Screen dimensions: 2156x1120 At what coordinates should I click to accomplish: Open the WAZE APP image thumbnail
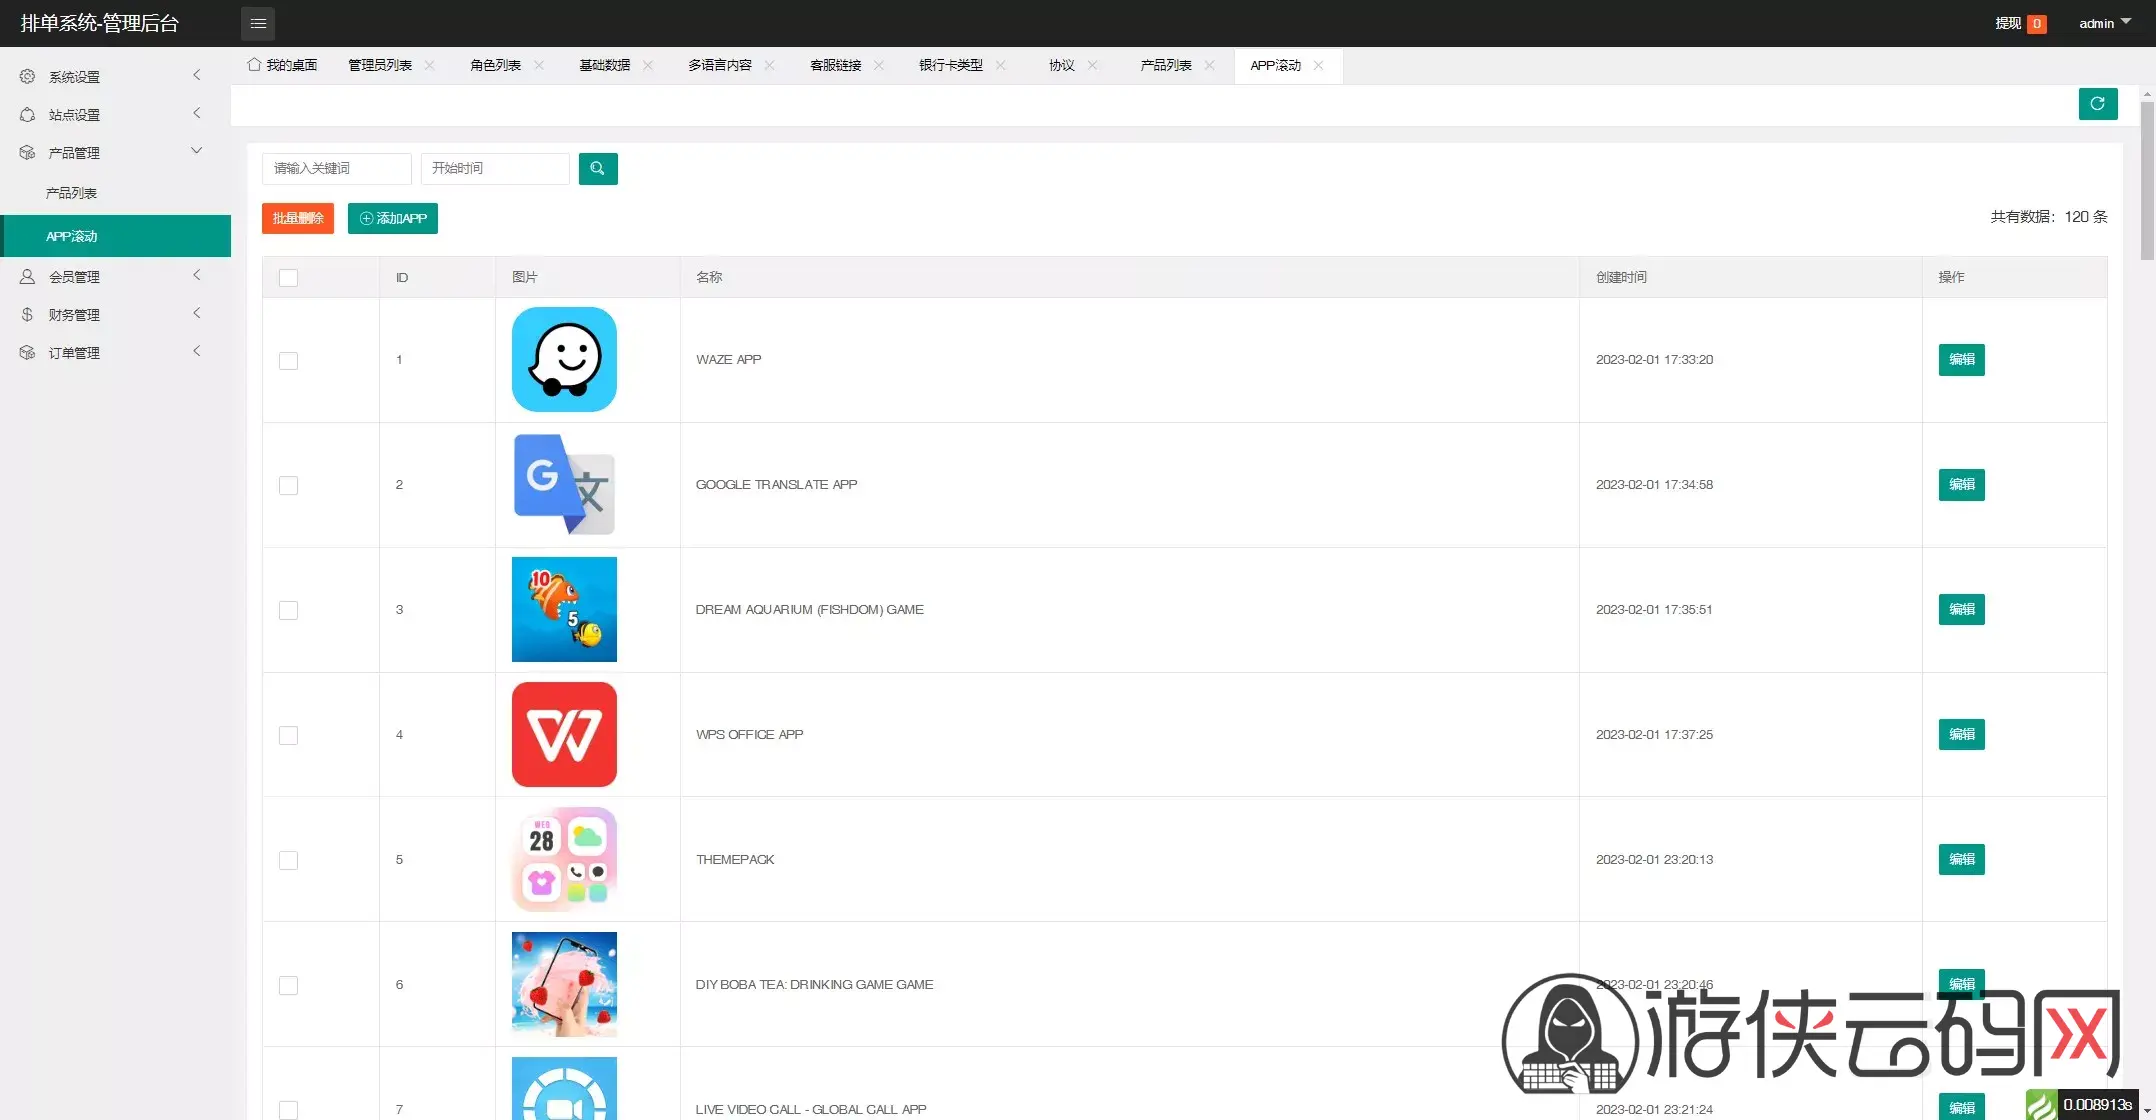coord(564,359)
